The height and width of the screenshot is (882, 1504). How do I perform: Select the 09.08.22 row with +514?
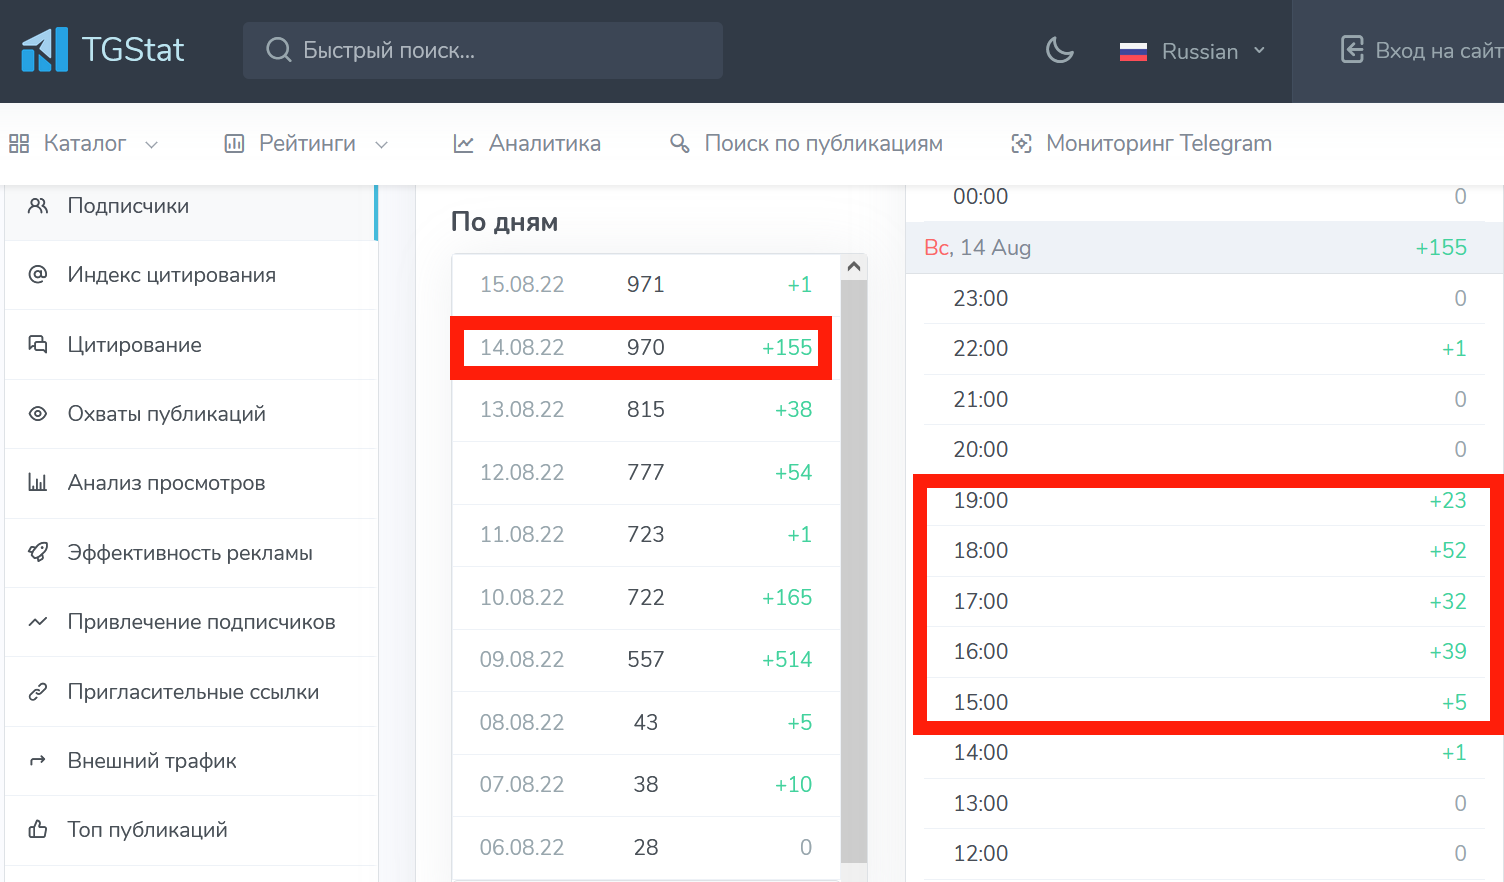[x=646, y=660]
